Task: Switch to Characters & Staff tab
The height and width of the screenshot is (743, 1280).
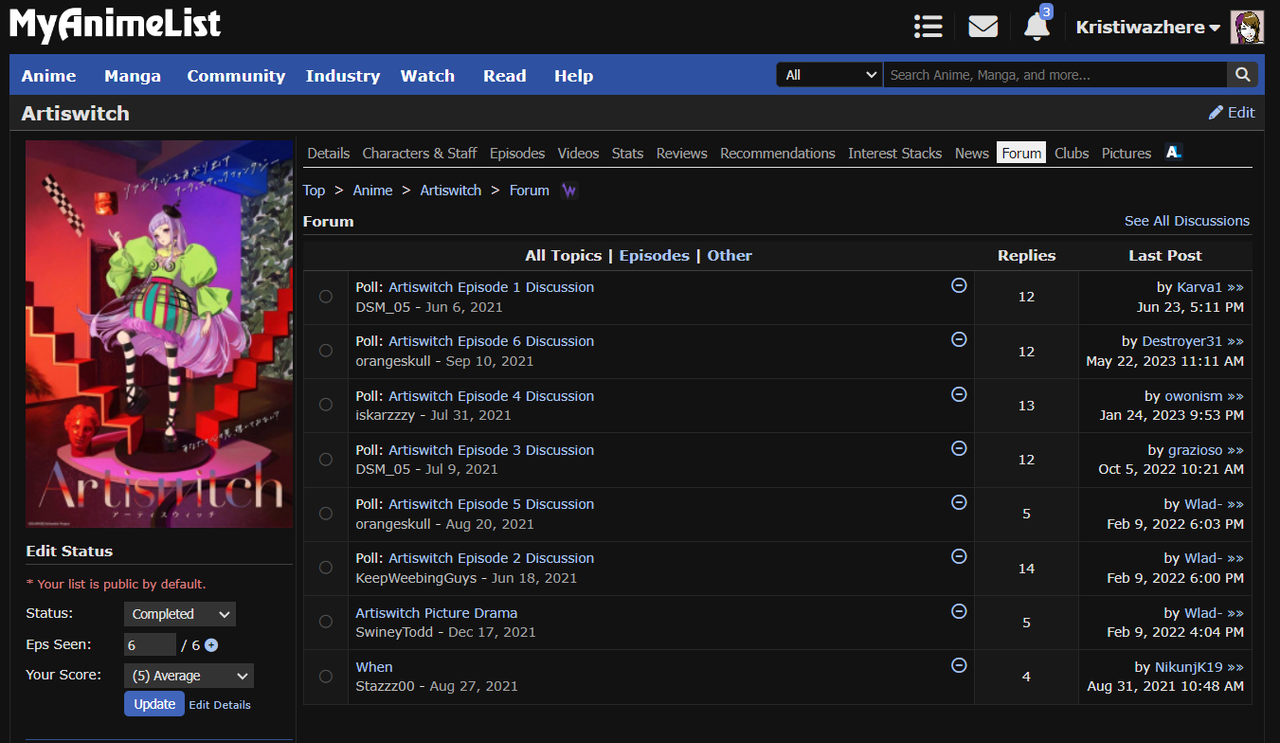Action: (x=420, y=153)
